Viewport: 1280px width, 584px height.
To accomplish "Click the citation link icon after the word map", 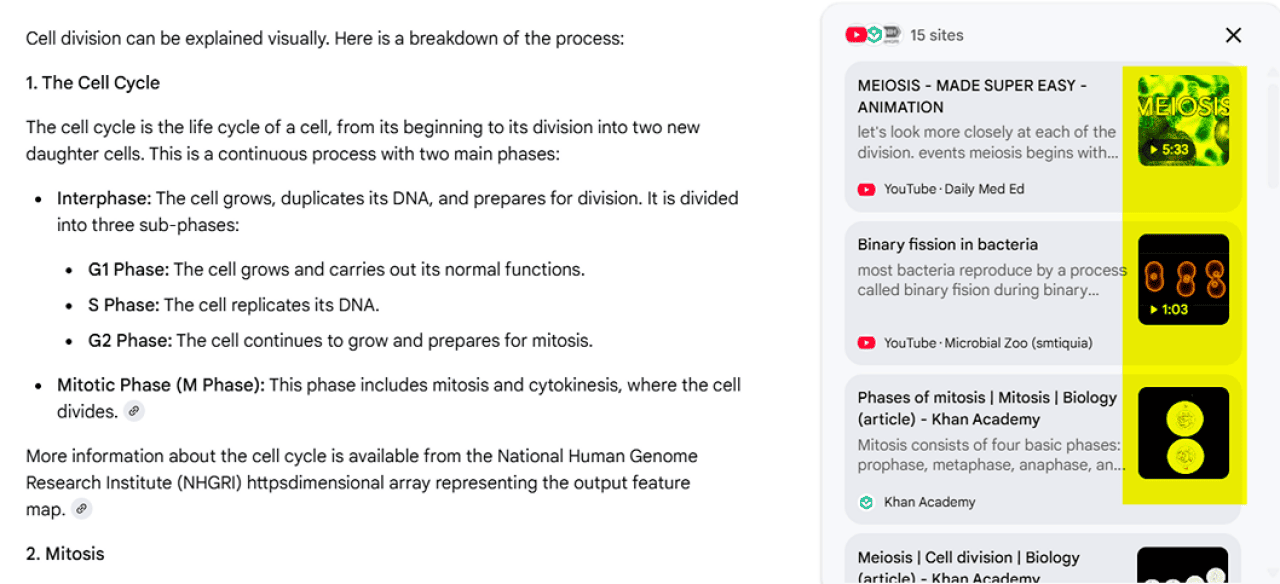I will pos(81,508).
